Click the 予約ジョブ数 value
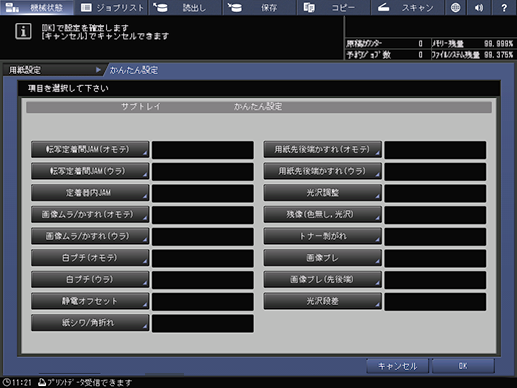Image resolution: width=517 pixels, height=388 pixels. tap(420, 55)
